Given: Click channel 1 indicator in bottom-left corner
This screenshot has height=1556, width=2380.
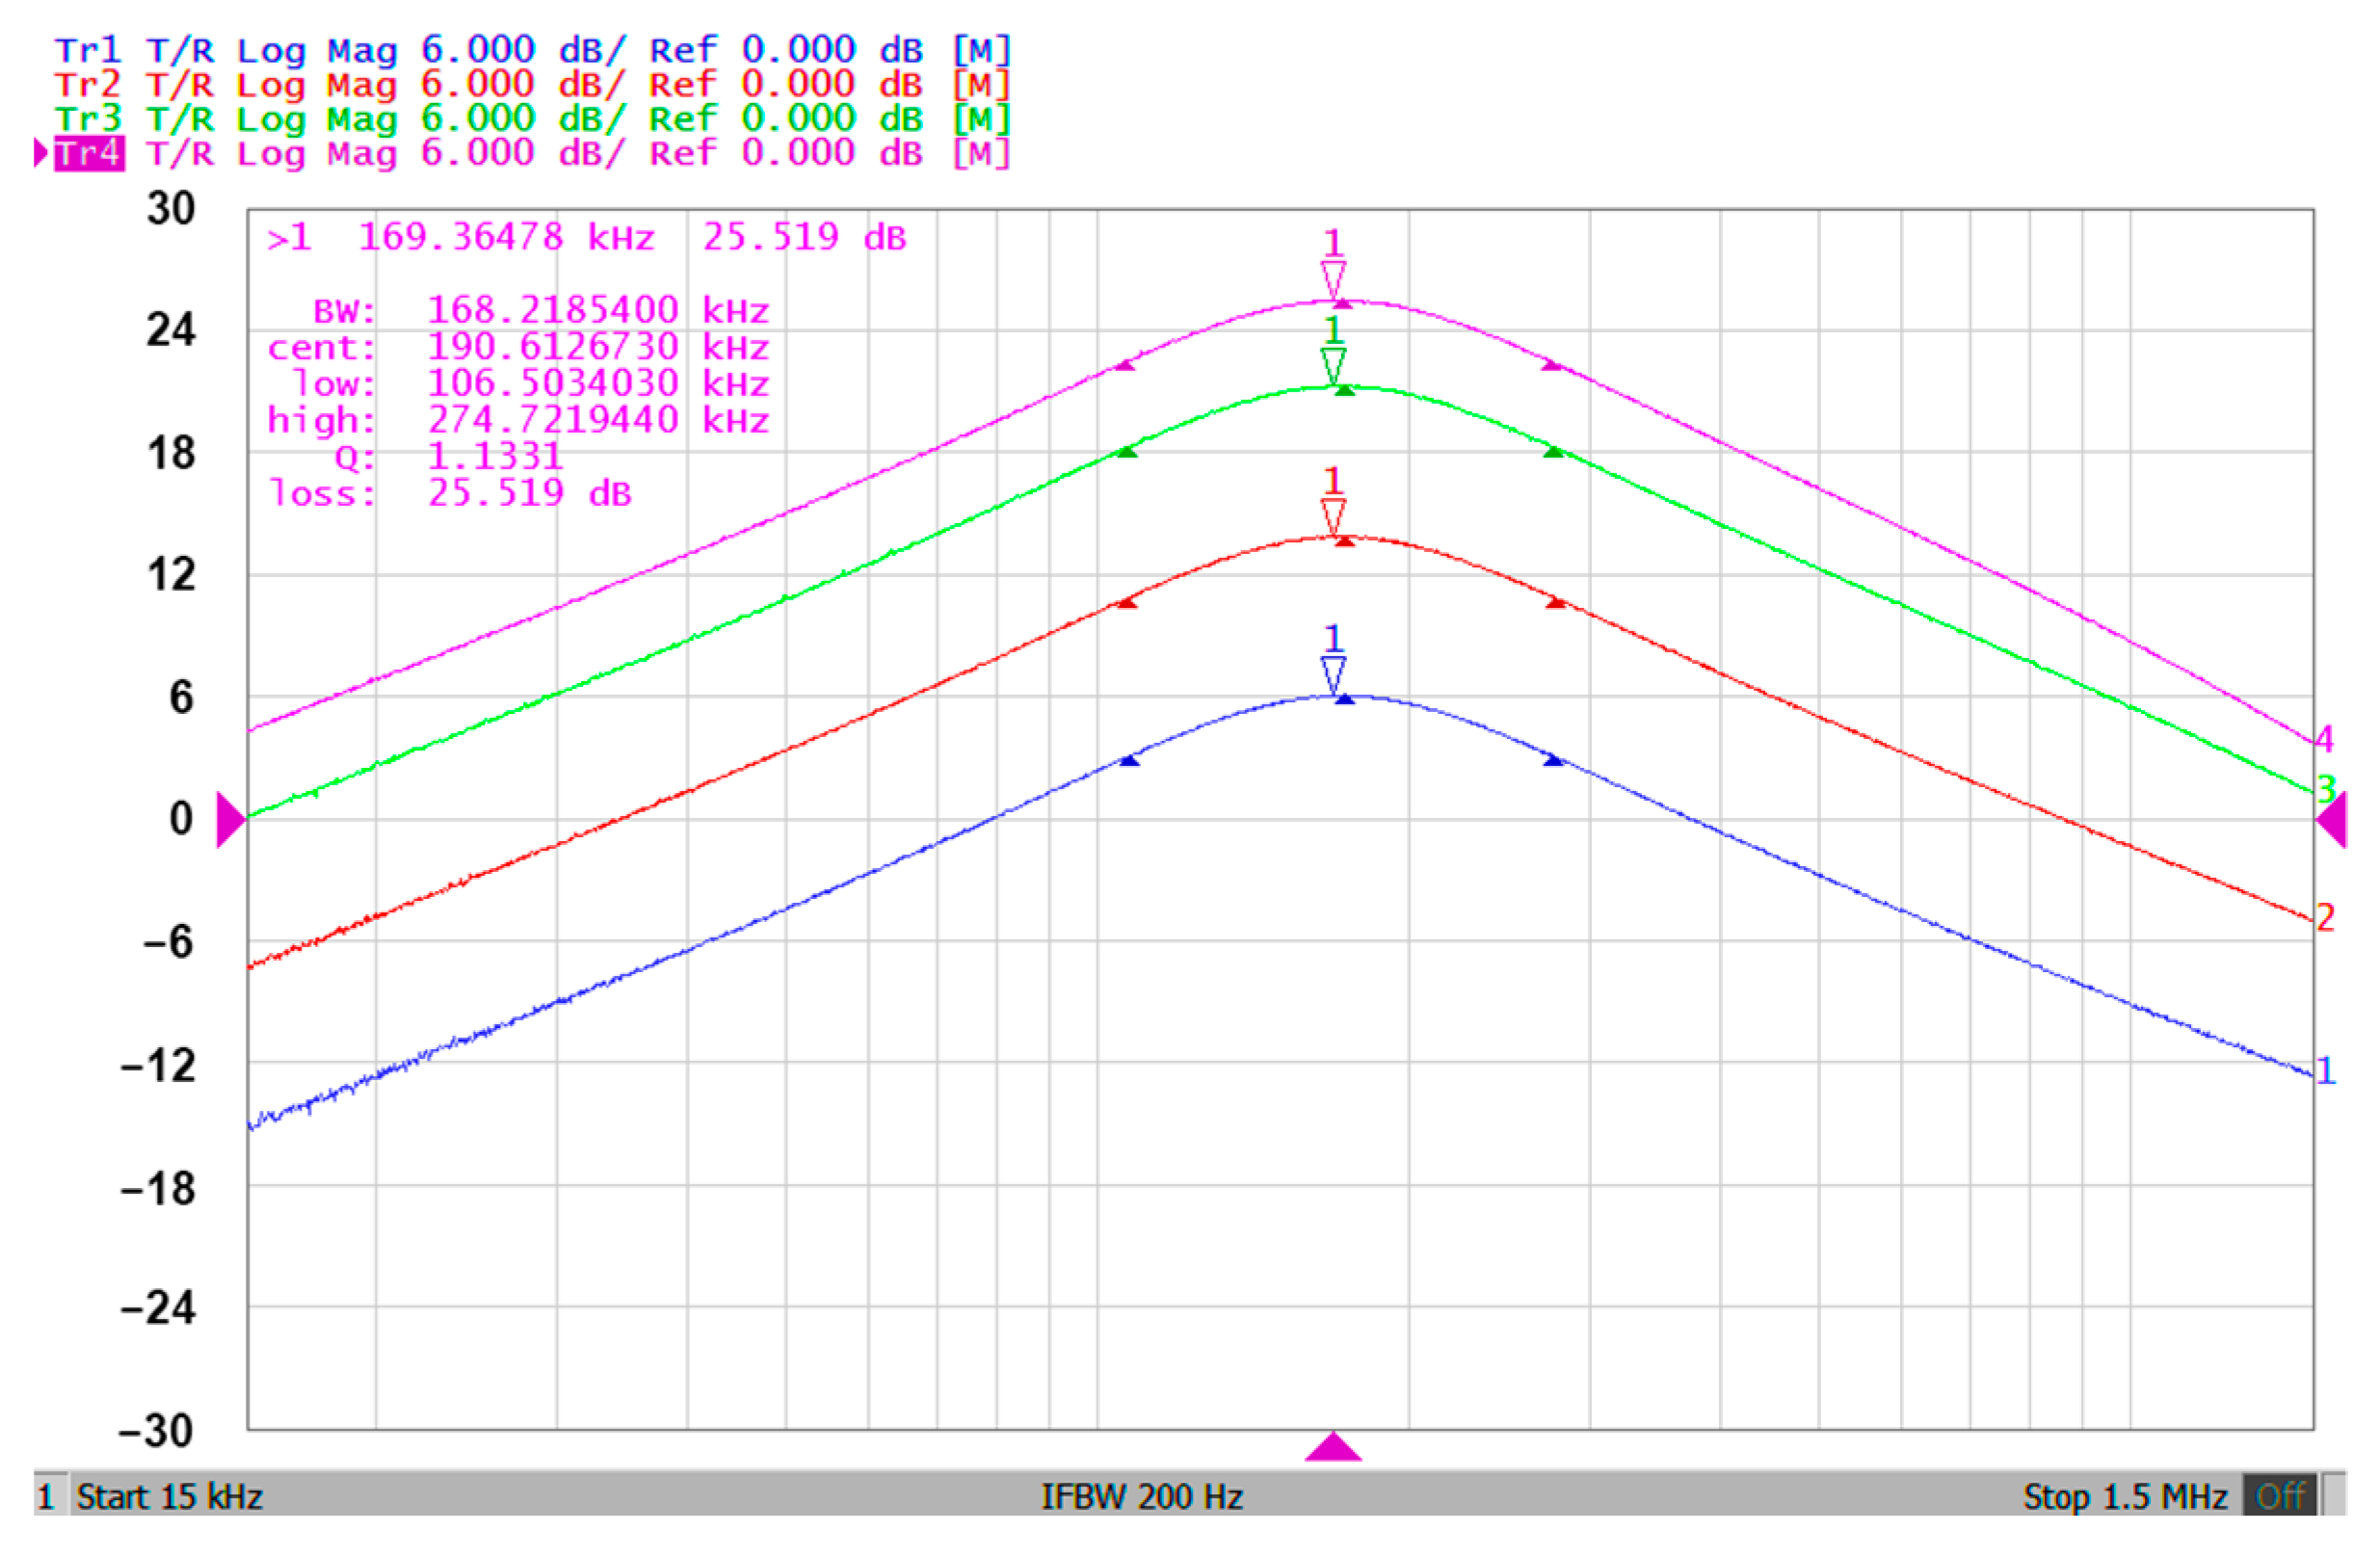Looking at the screenshot, I should click(46, 1497).
